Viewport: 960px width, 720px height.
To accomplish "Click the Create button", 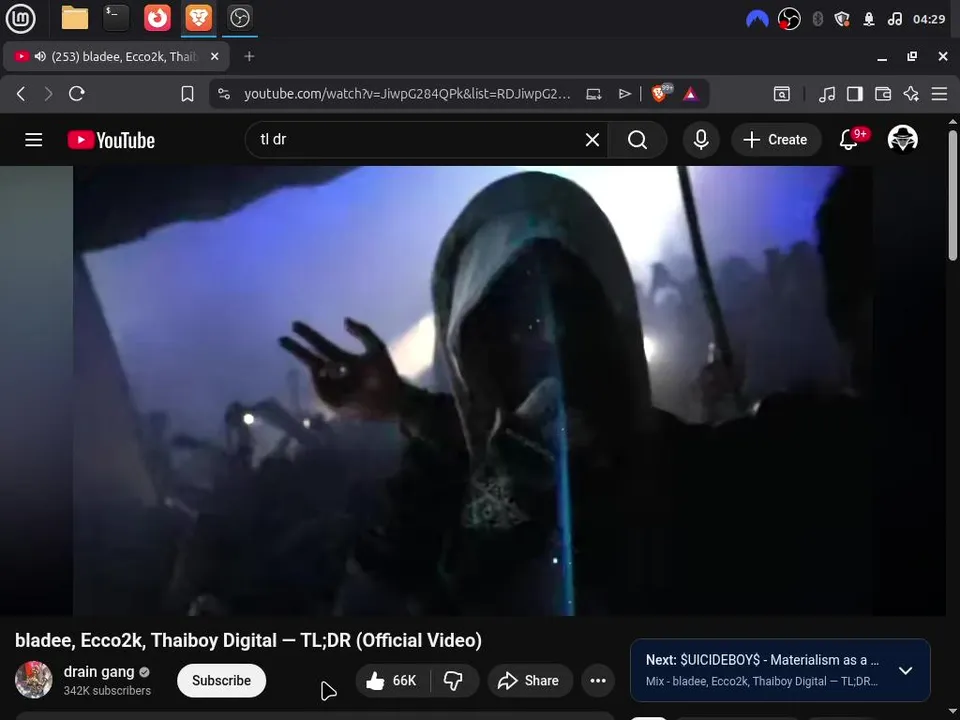I will (x=776, y=140).
